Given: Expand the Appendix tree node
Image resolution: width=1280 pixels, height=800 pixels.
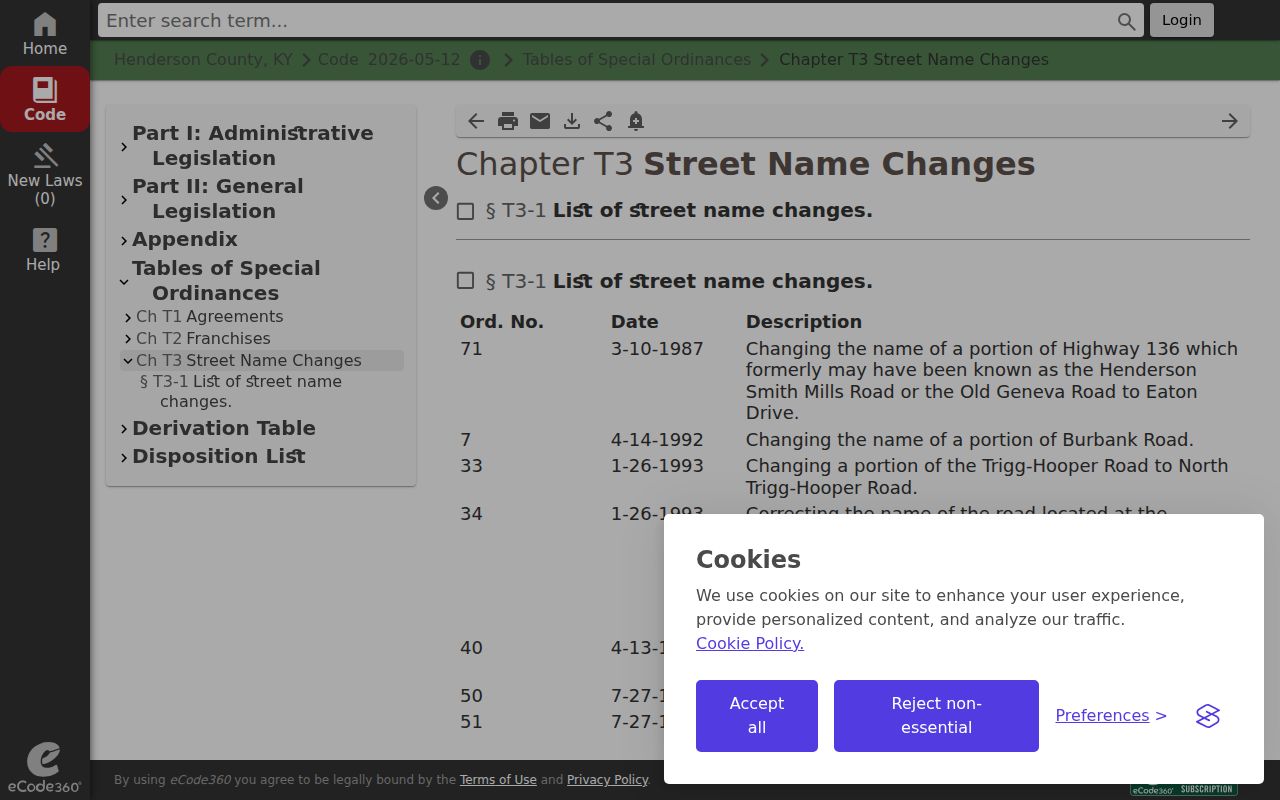Looking at the screenshot, I should [124, 241].
